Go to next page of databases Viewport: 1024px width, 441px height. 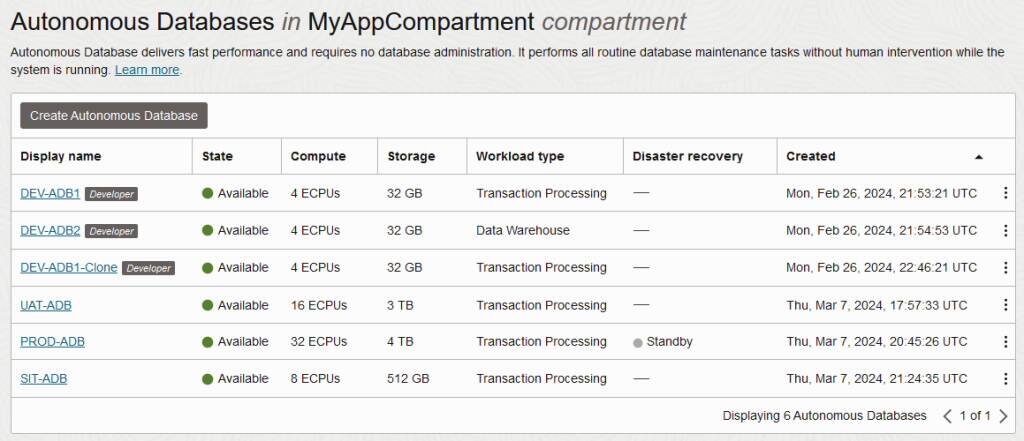[1003, 416]
